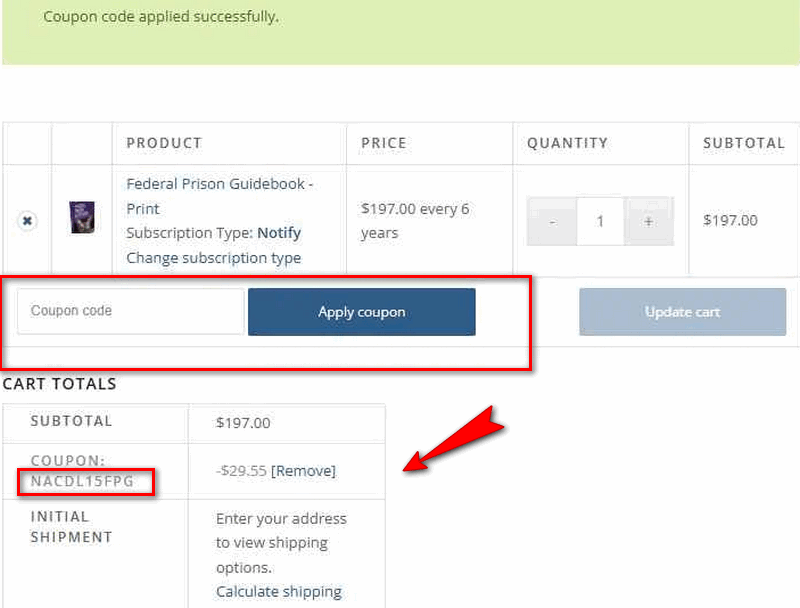Image resolution: width=800 pixels, height=608 pixels.
Task: Click the Federal Prison Guidebook thumbnail image
Action: click(82, 218)
